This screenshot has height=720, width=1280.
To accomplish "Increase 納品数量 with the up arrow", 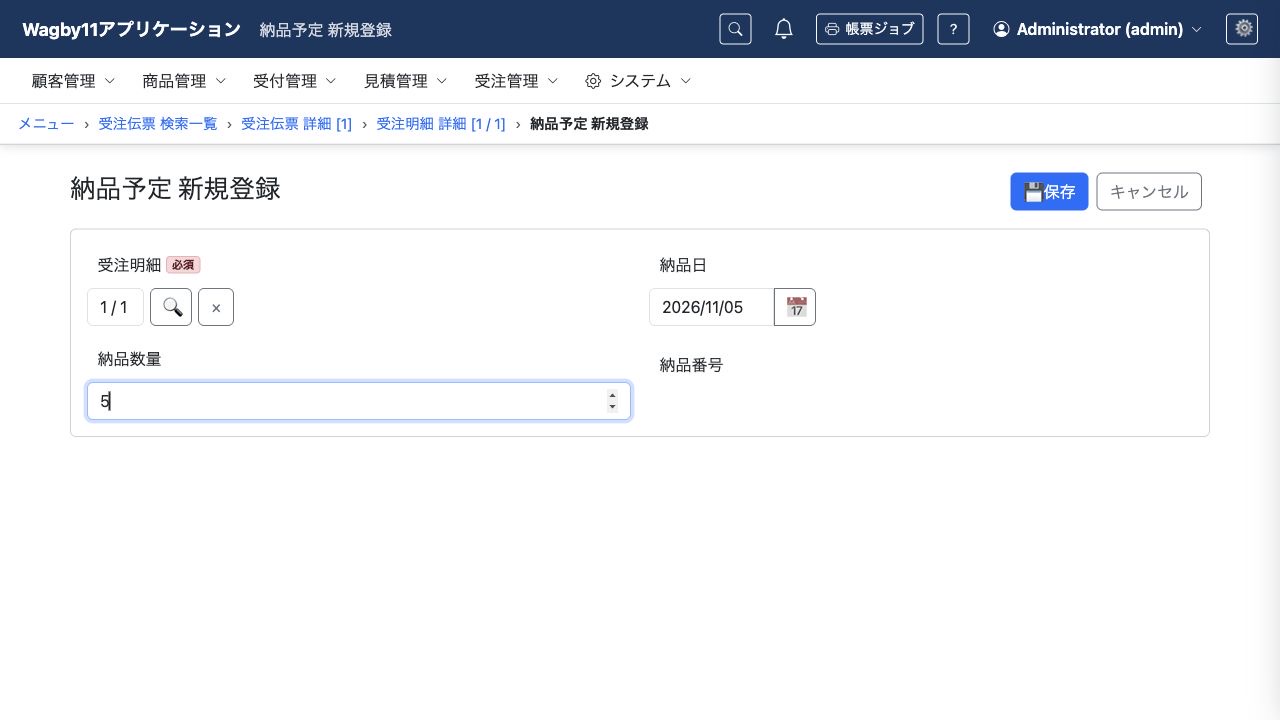I will coord(612,395).
